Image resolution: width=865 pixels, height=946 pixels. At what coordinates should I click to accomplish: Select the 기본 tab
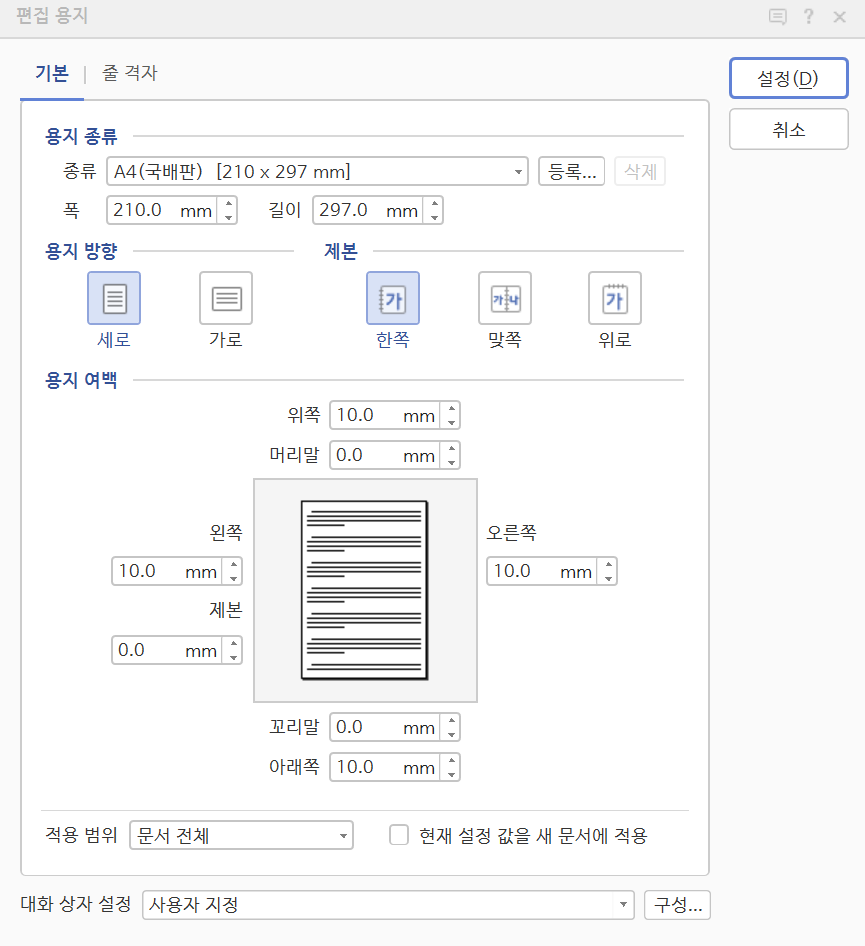click(x=52, y=73)
